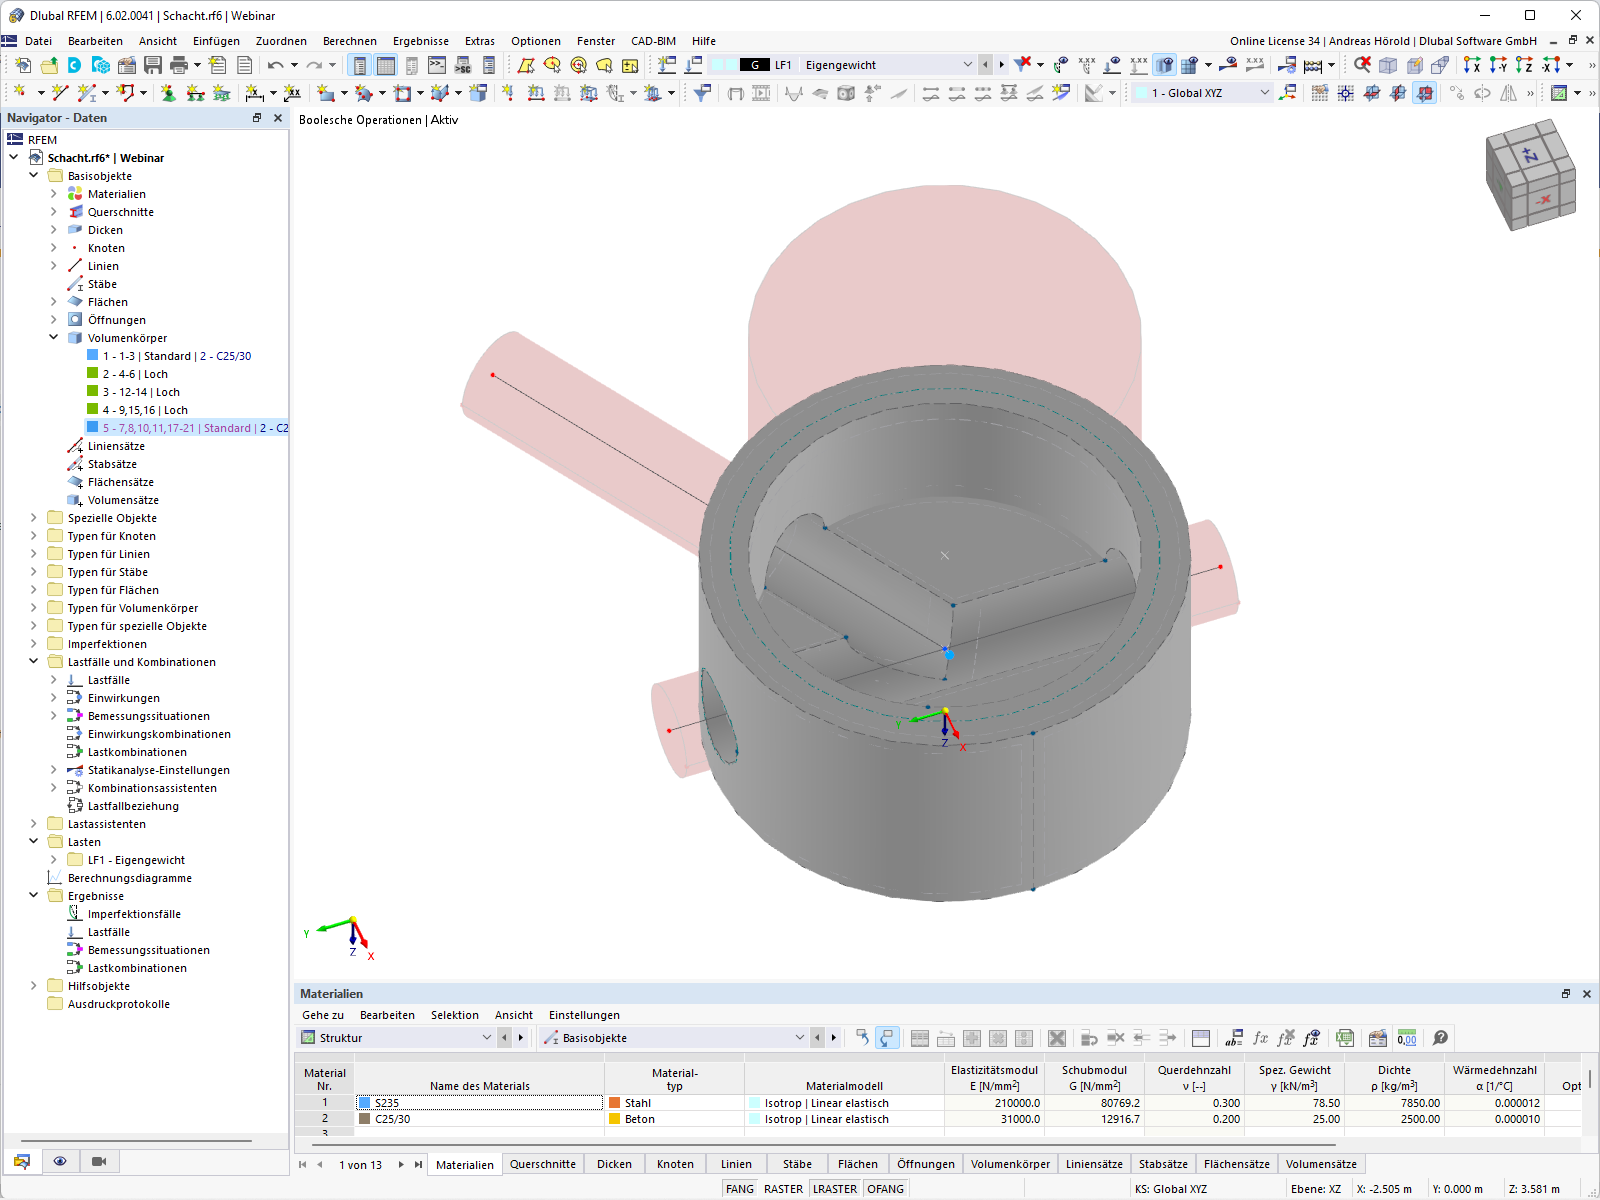Screen dimensions: 1600x1200
Task: Click the decimal places 0,00 icon
Action: pyautogui.click(x=1407, y=1038)
